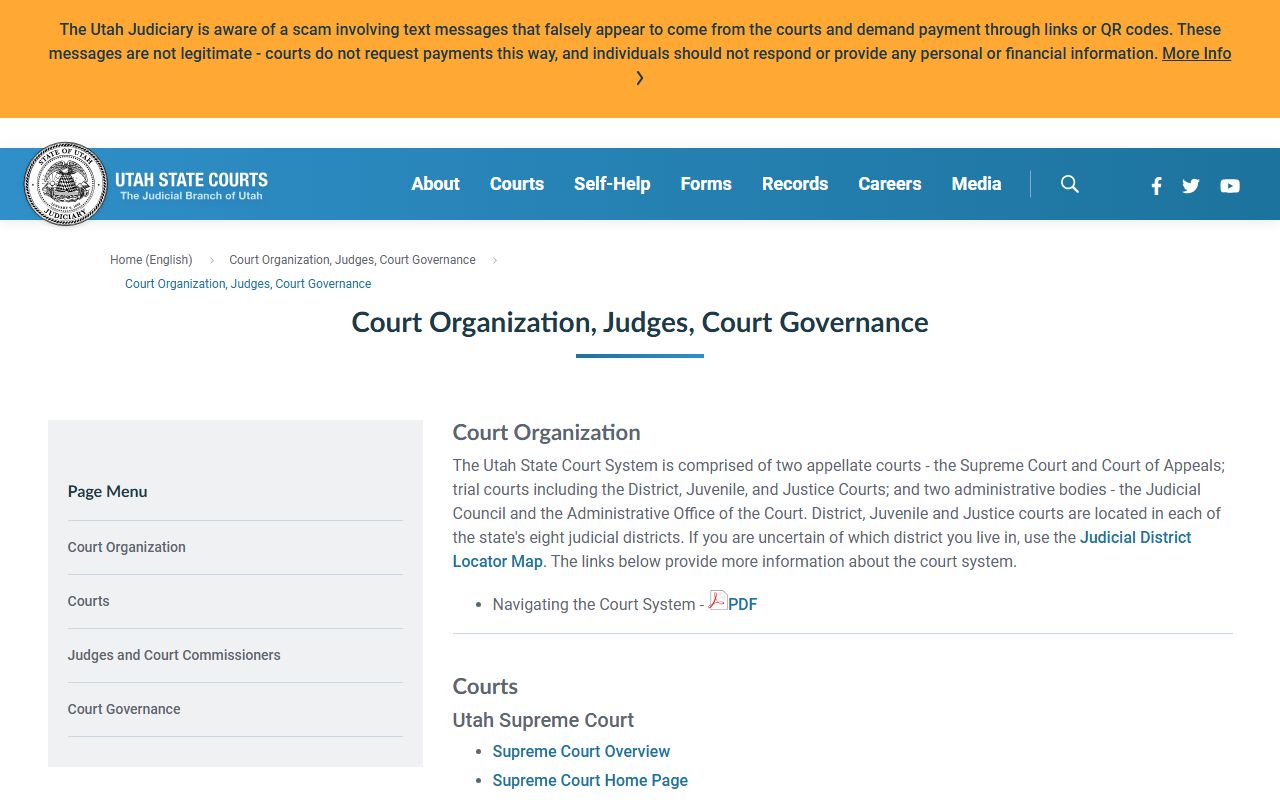Jump to Judges and Court Commissioners in Page Menu

[x=174, y=655]
